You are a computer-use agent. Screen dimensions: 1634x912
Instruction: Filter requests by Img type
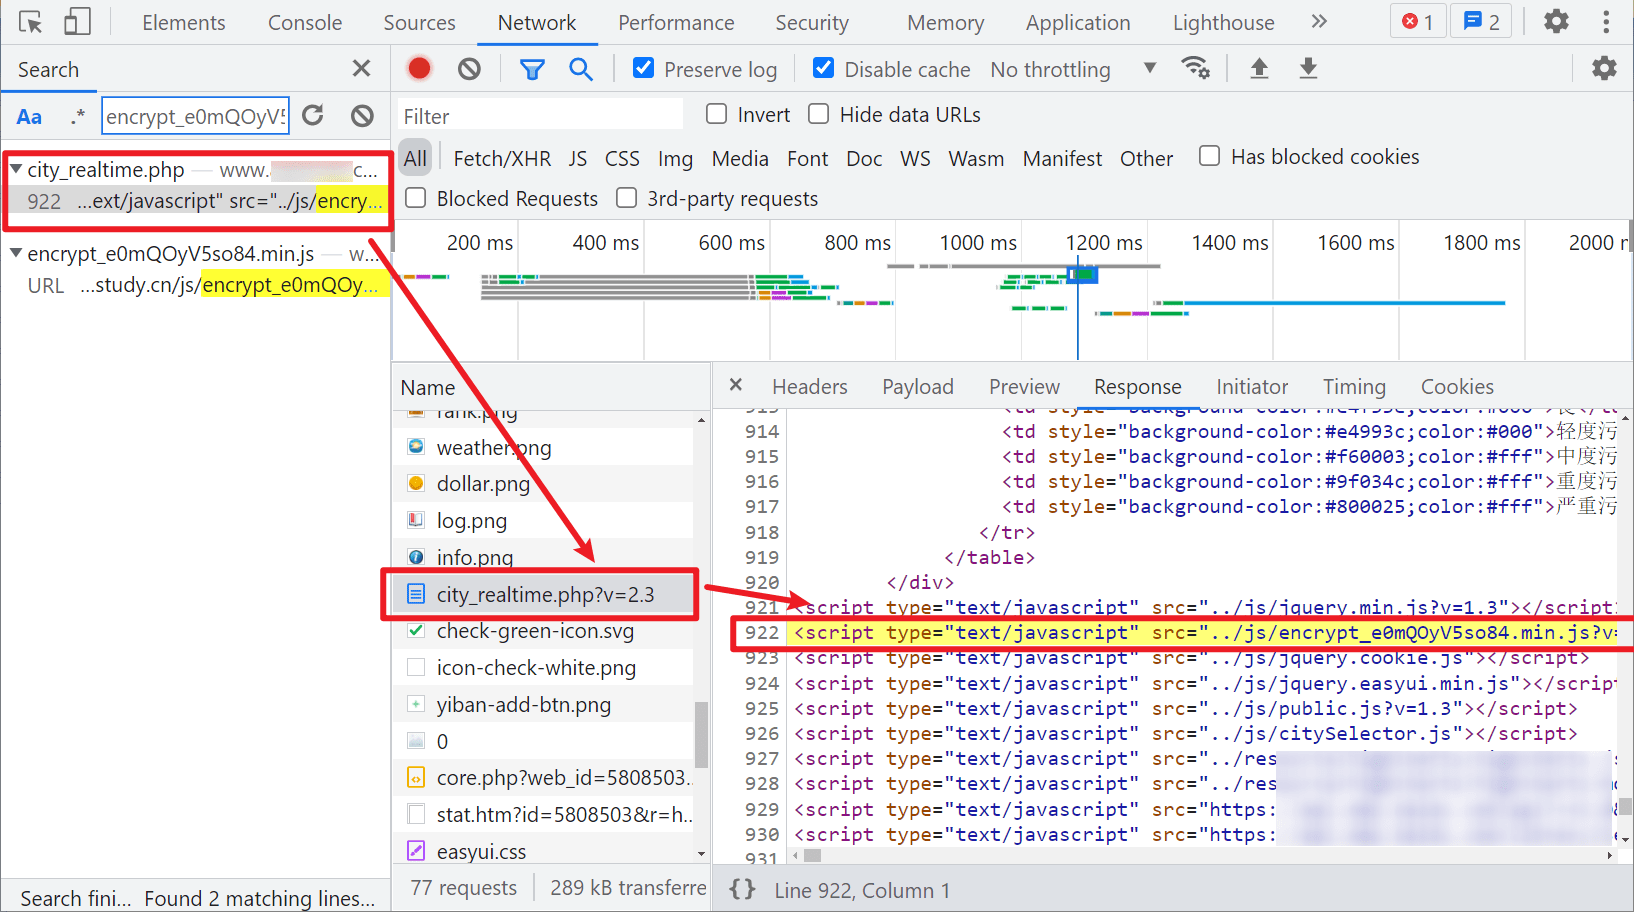675,158
